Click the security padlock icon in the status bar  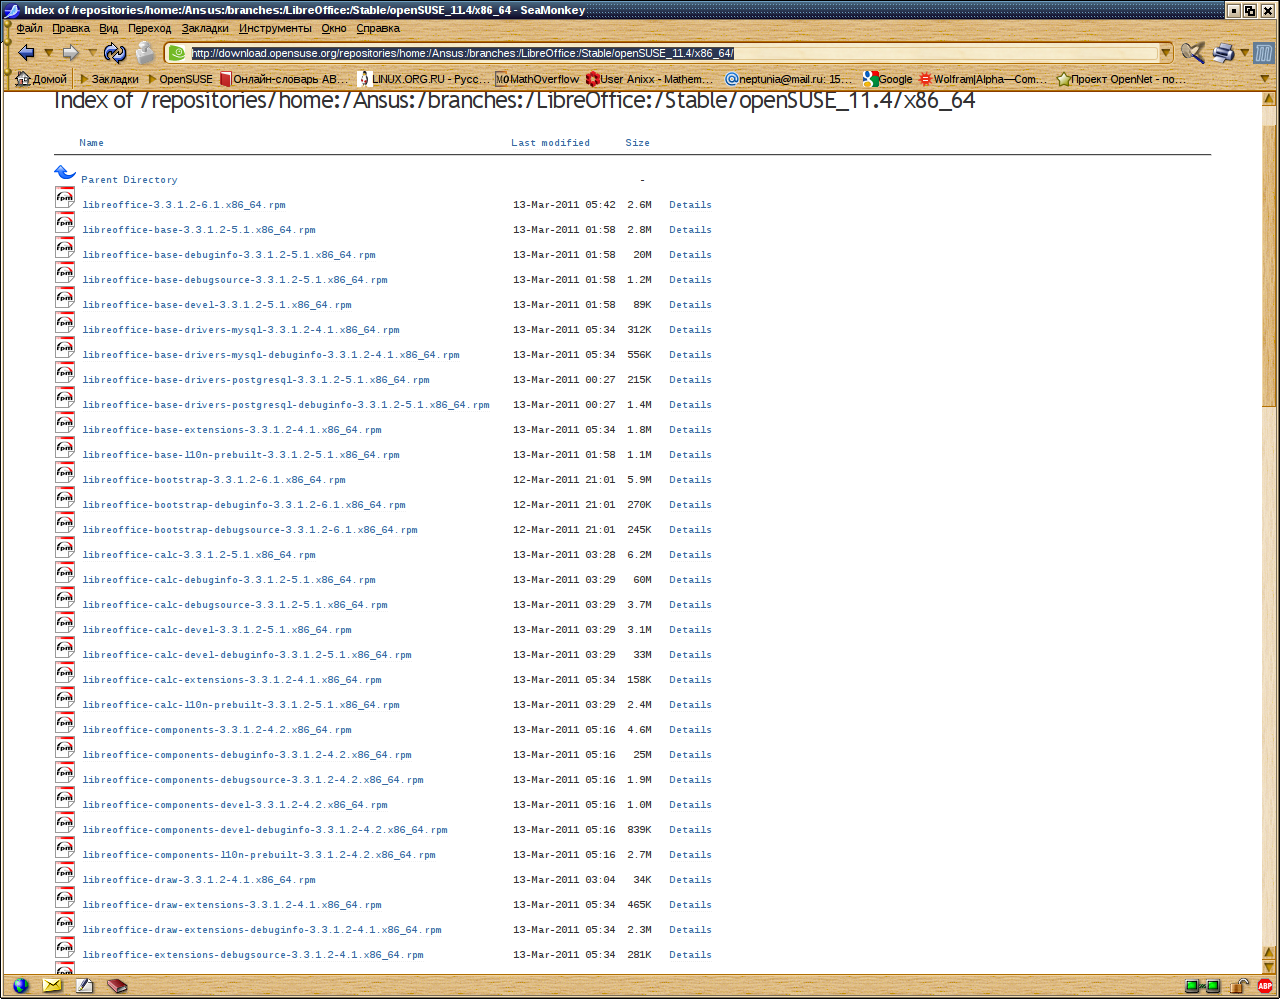tap(1240, 986)
